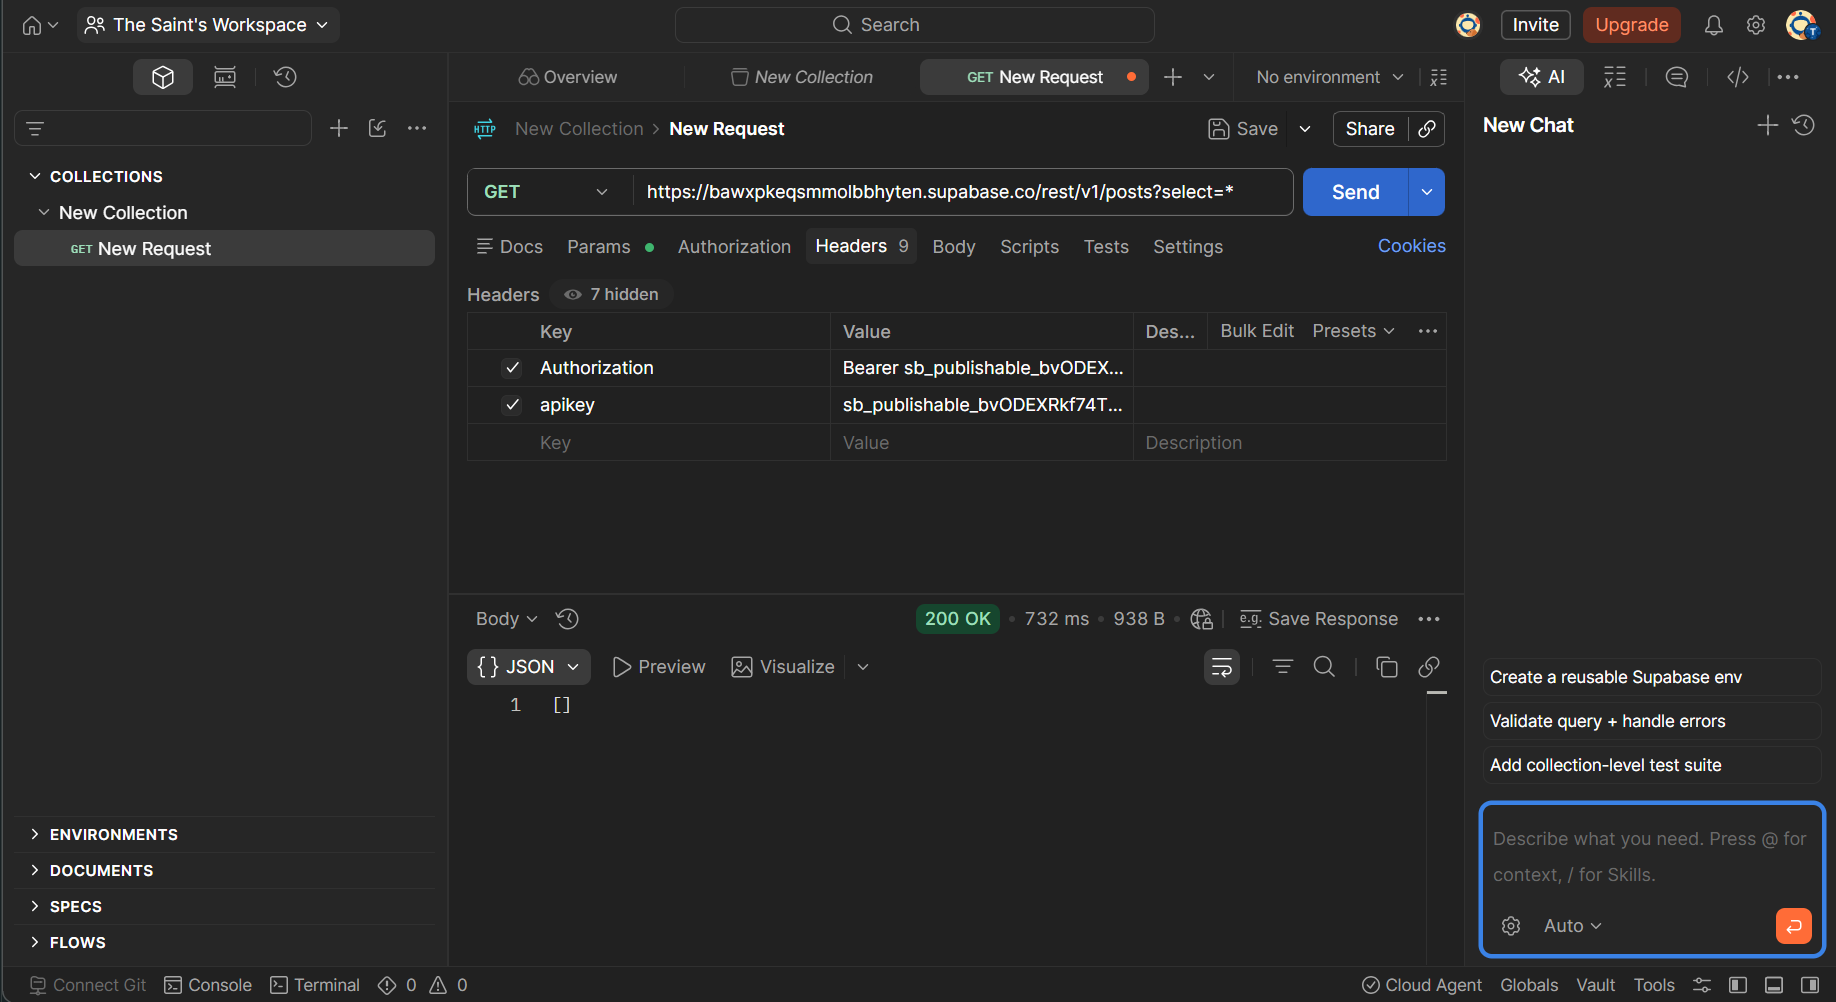
Task: Start a new AI chat with plus
Action: click(1768, 125)
